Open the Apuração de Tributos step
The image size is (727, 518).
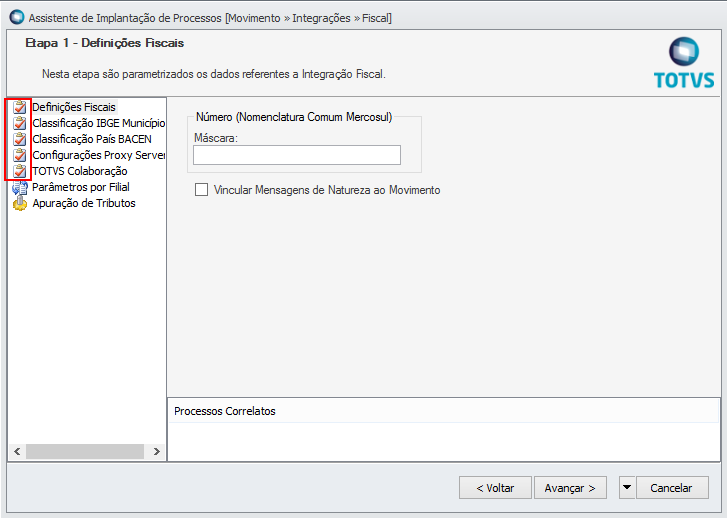(84, 203)
